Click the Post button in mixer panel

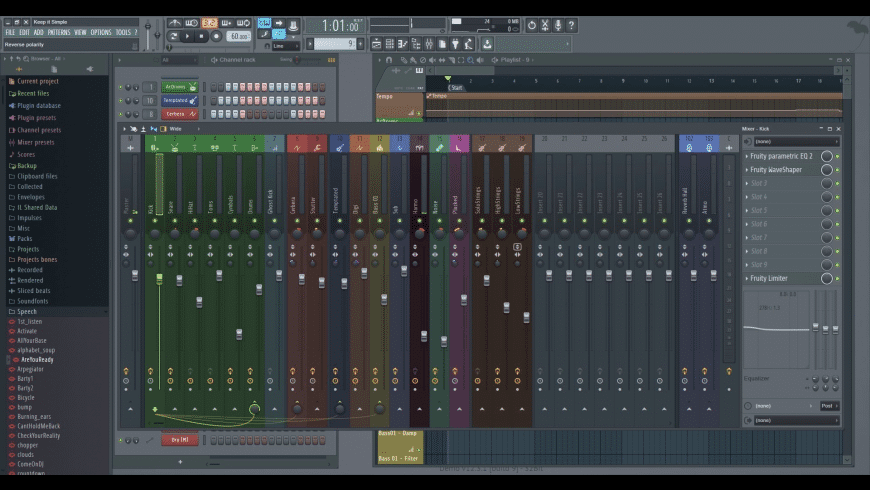pos(827,406)
